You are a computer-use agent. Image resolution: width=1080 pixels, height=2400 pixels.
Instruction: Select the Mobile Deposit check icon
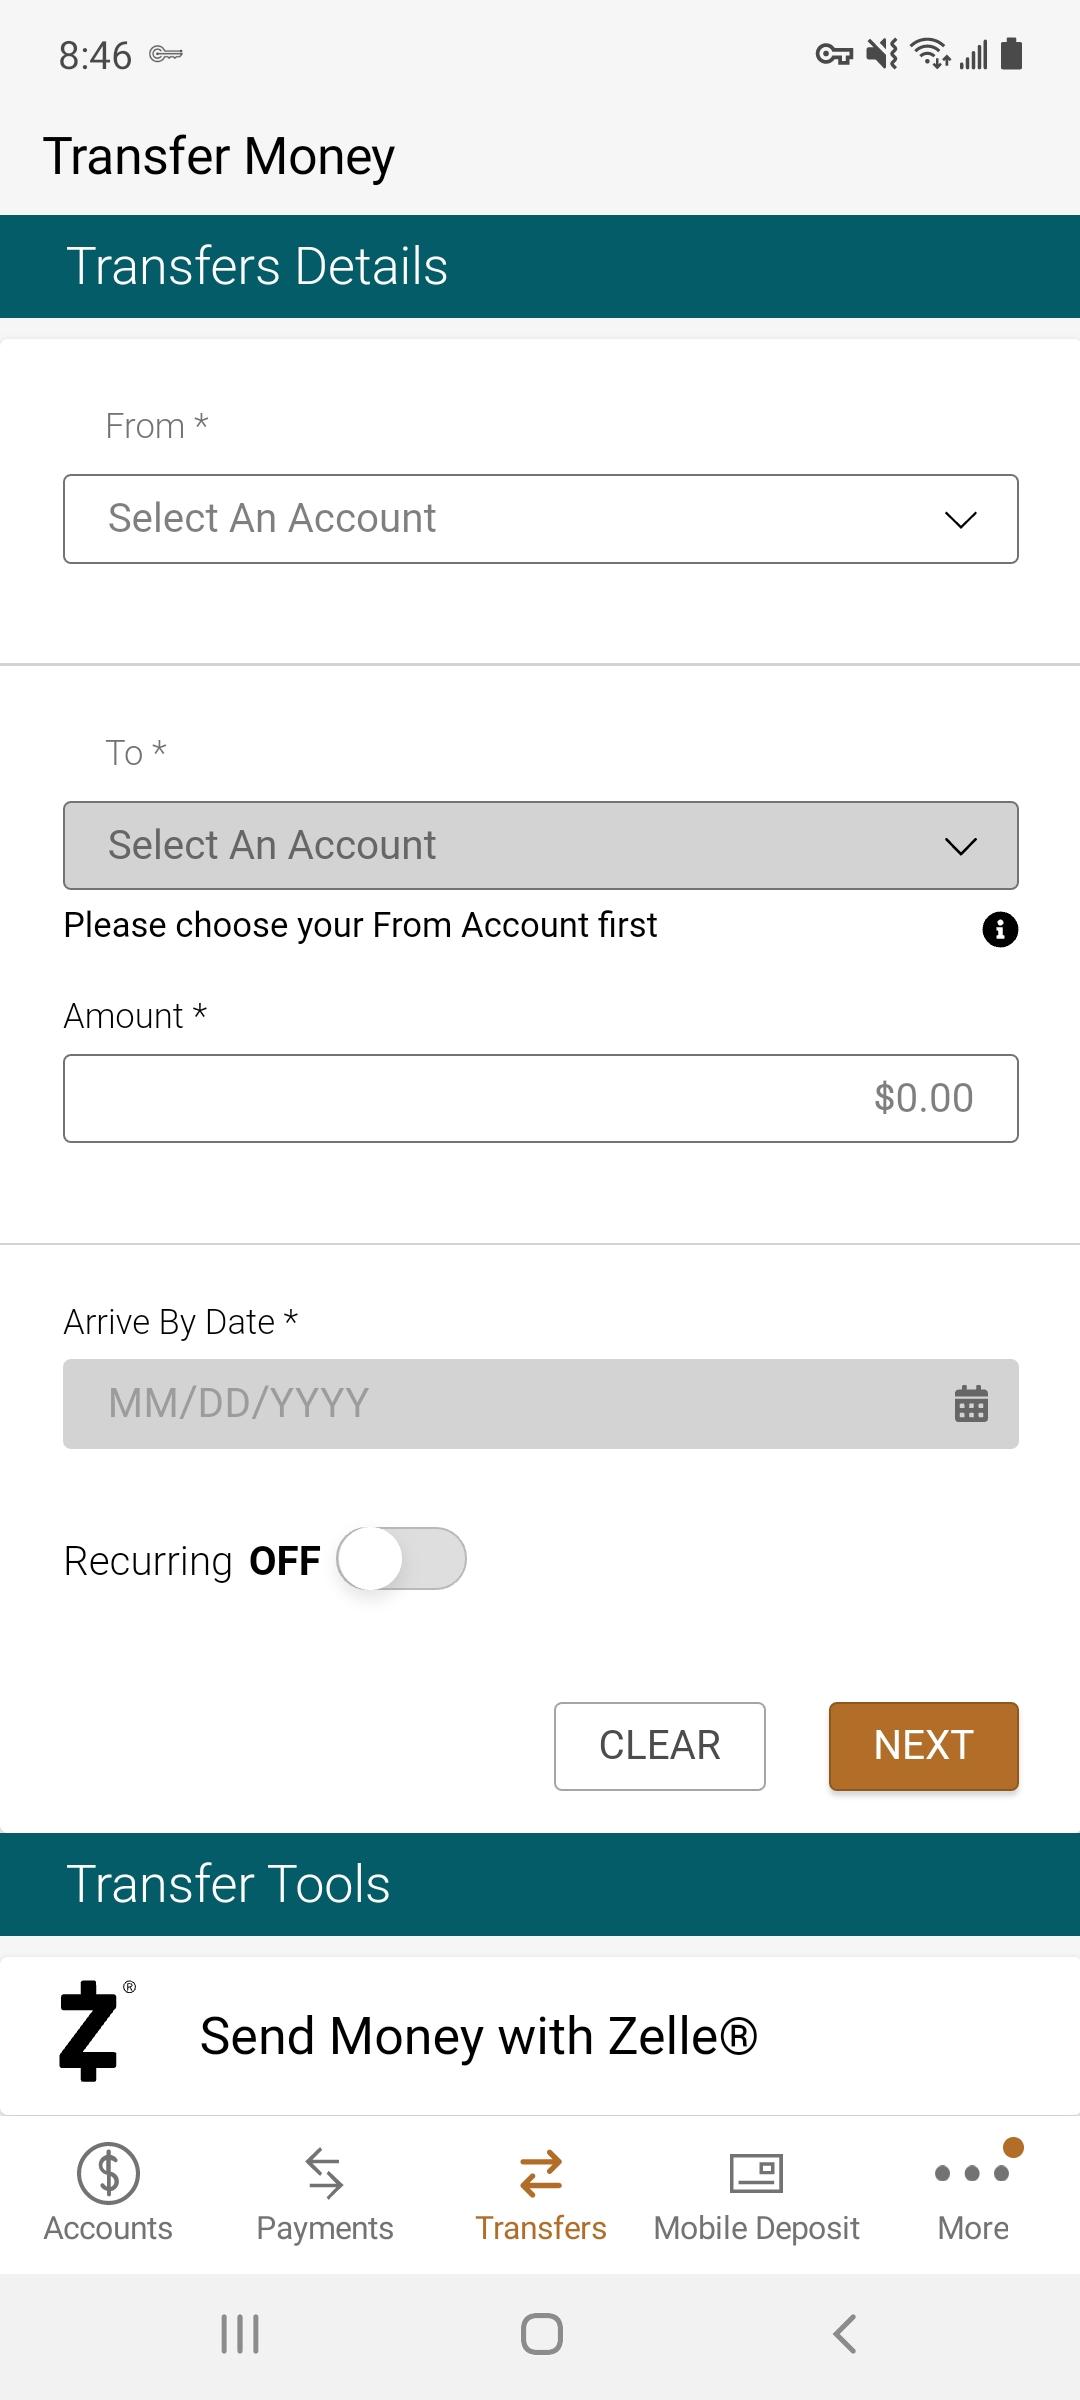click(756, 2173)
